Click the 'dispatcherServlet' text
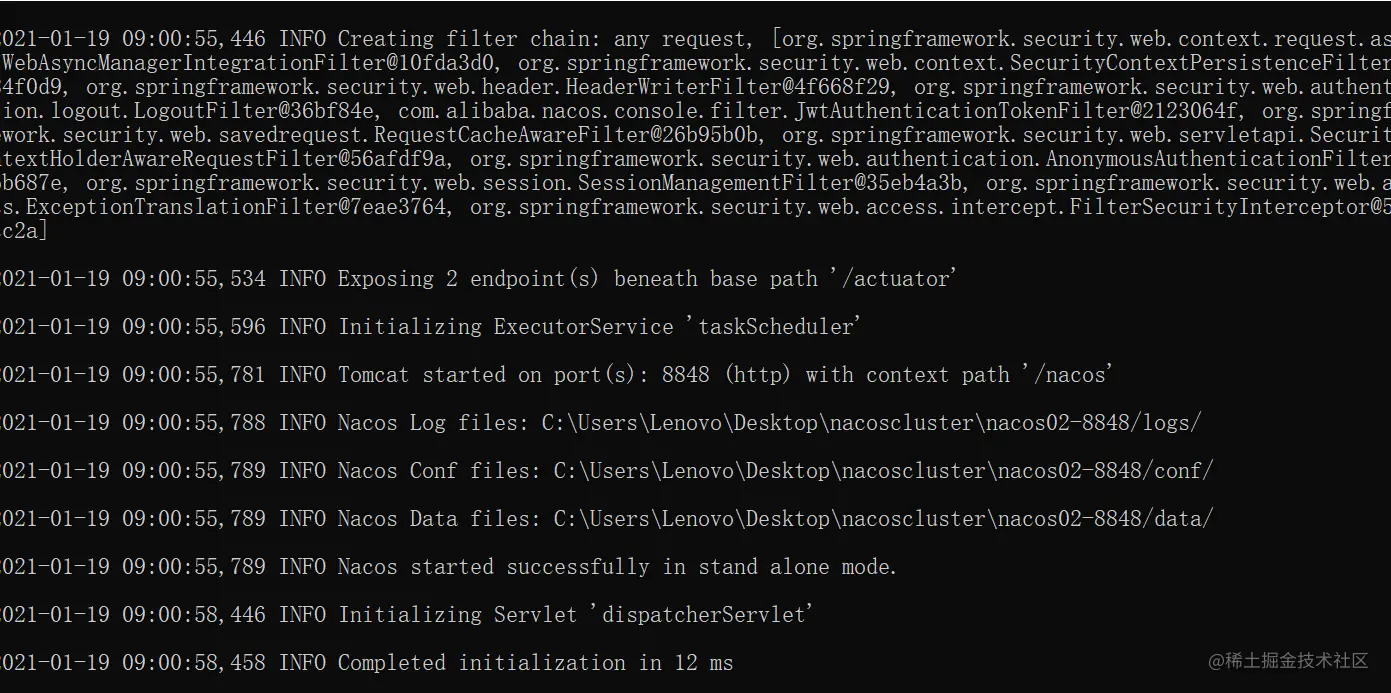The height and width of the screenshot is (693, 1391). click(x=707, y=615)
